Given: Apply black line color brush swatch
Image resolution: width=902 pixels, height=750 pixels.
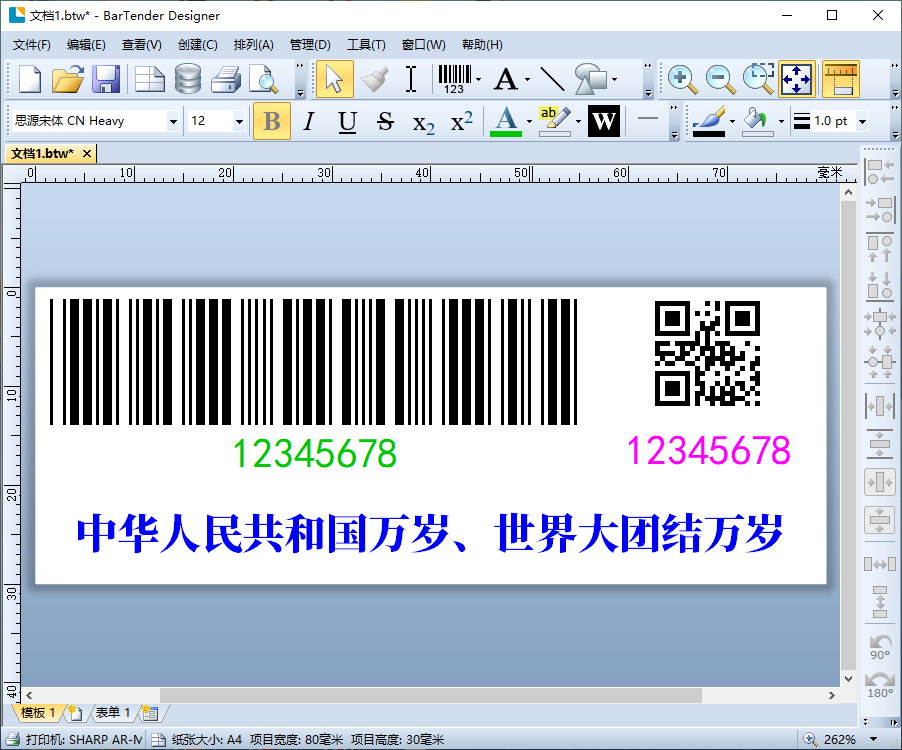Looking at the screenshot, I should 709,121.
